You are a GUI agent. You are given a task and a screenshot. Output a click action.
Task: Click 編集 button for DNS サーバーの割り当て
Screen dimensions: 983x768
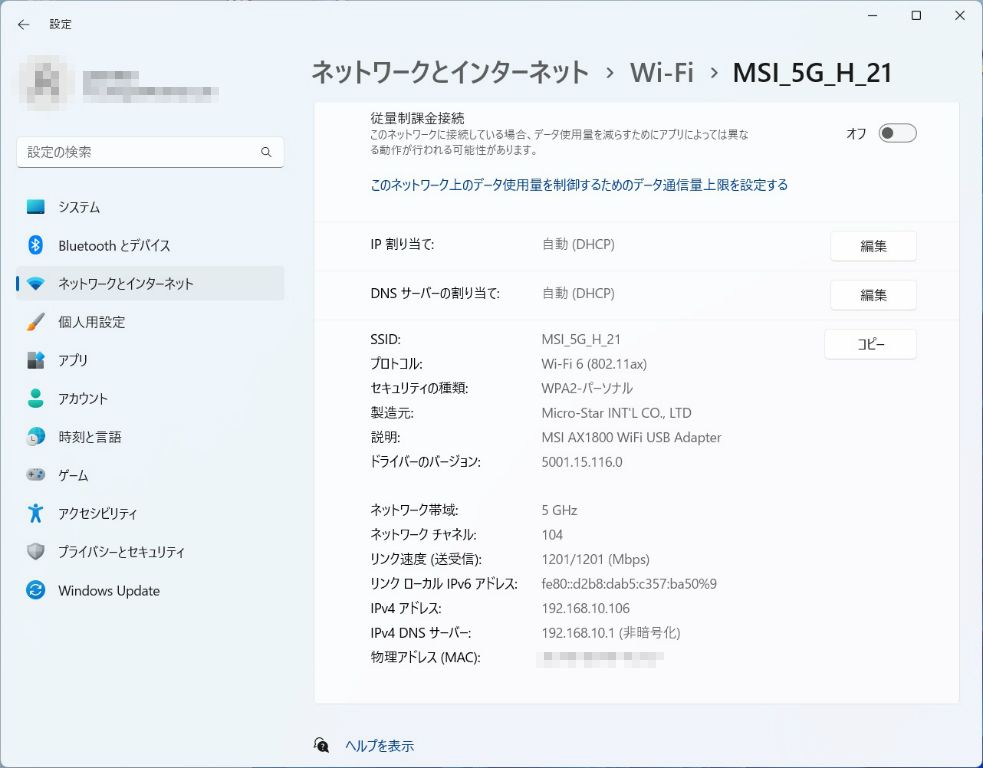pyautogui.click(x=873, y=295)
